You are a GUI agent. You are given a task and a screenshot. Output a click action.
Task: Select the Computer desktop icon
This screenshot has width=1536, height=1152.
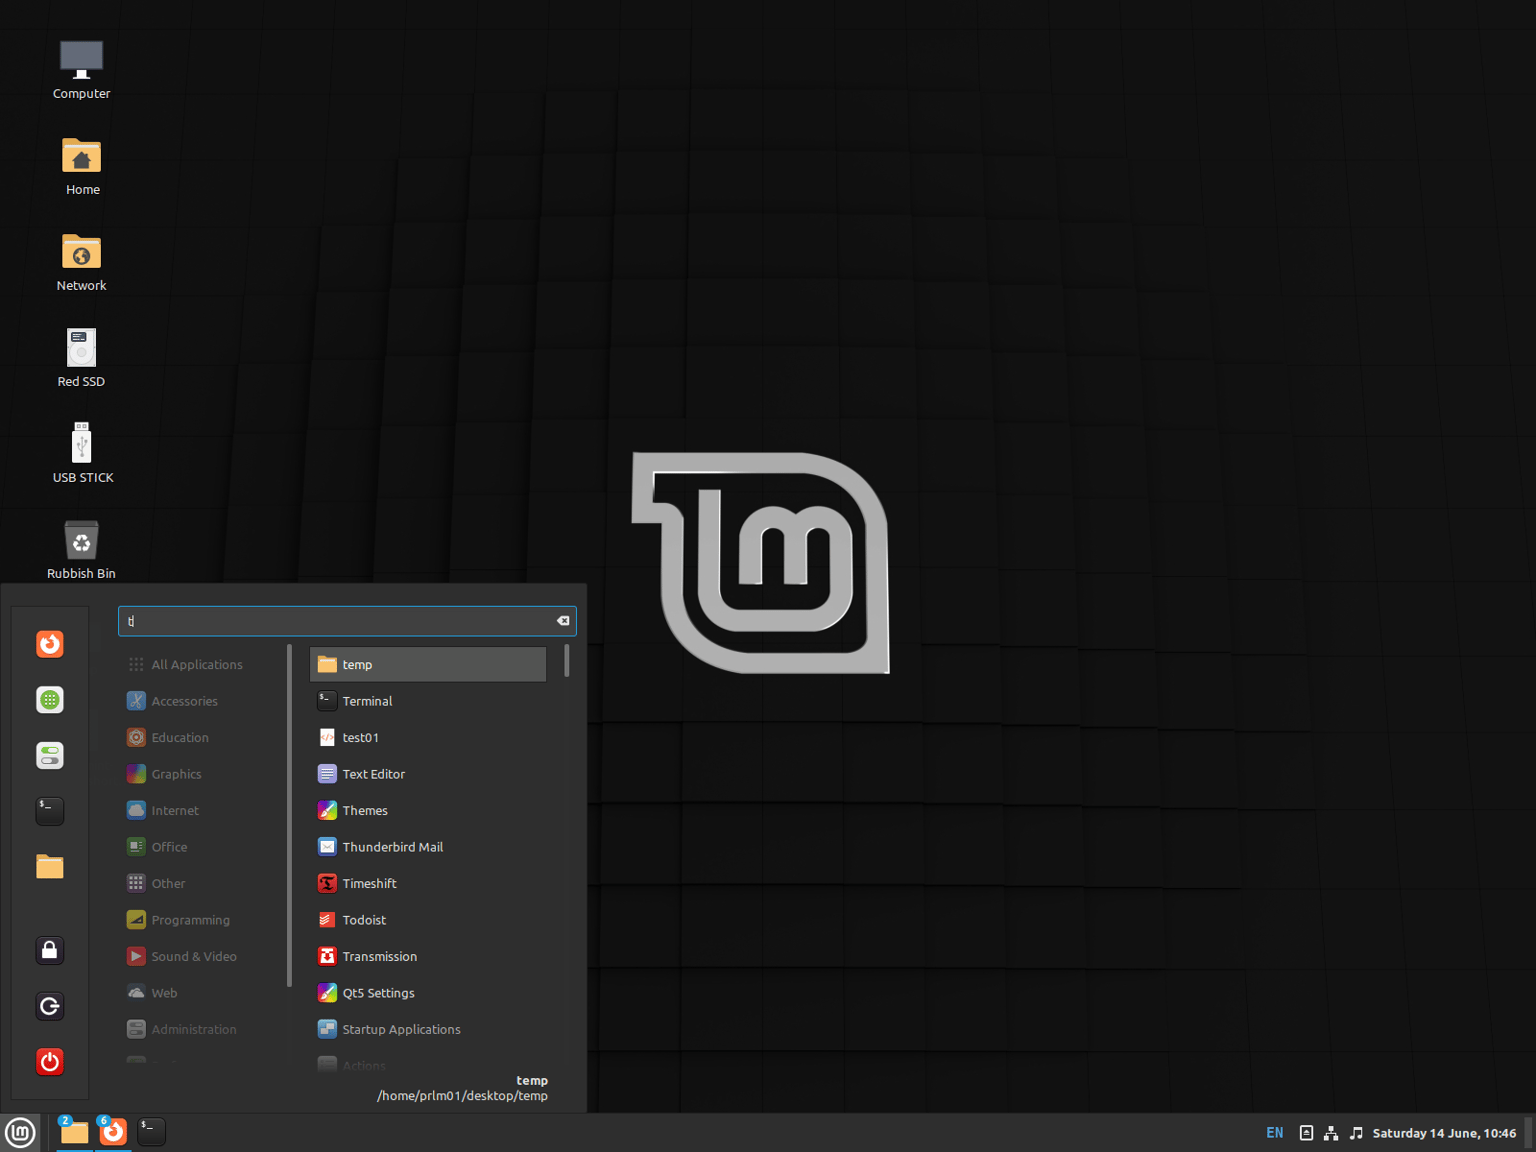[x=82, y=70]
